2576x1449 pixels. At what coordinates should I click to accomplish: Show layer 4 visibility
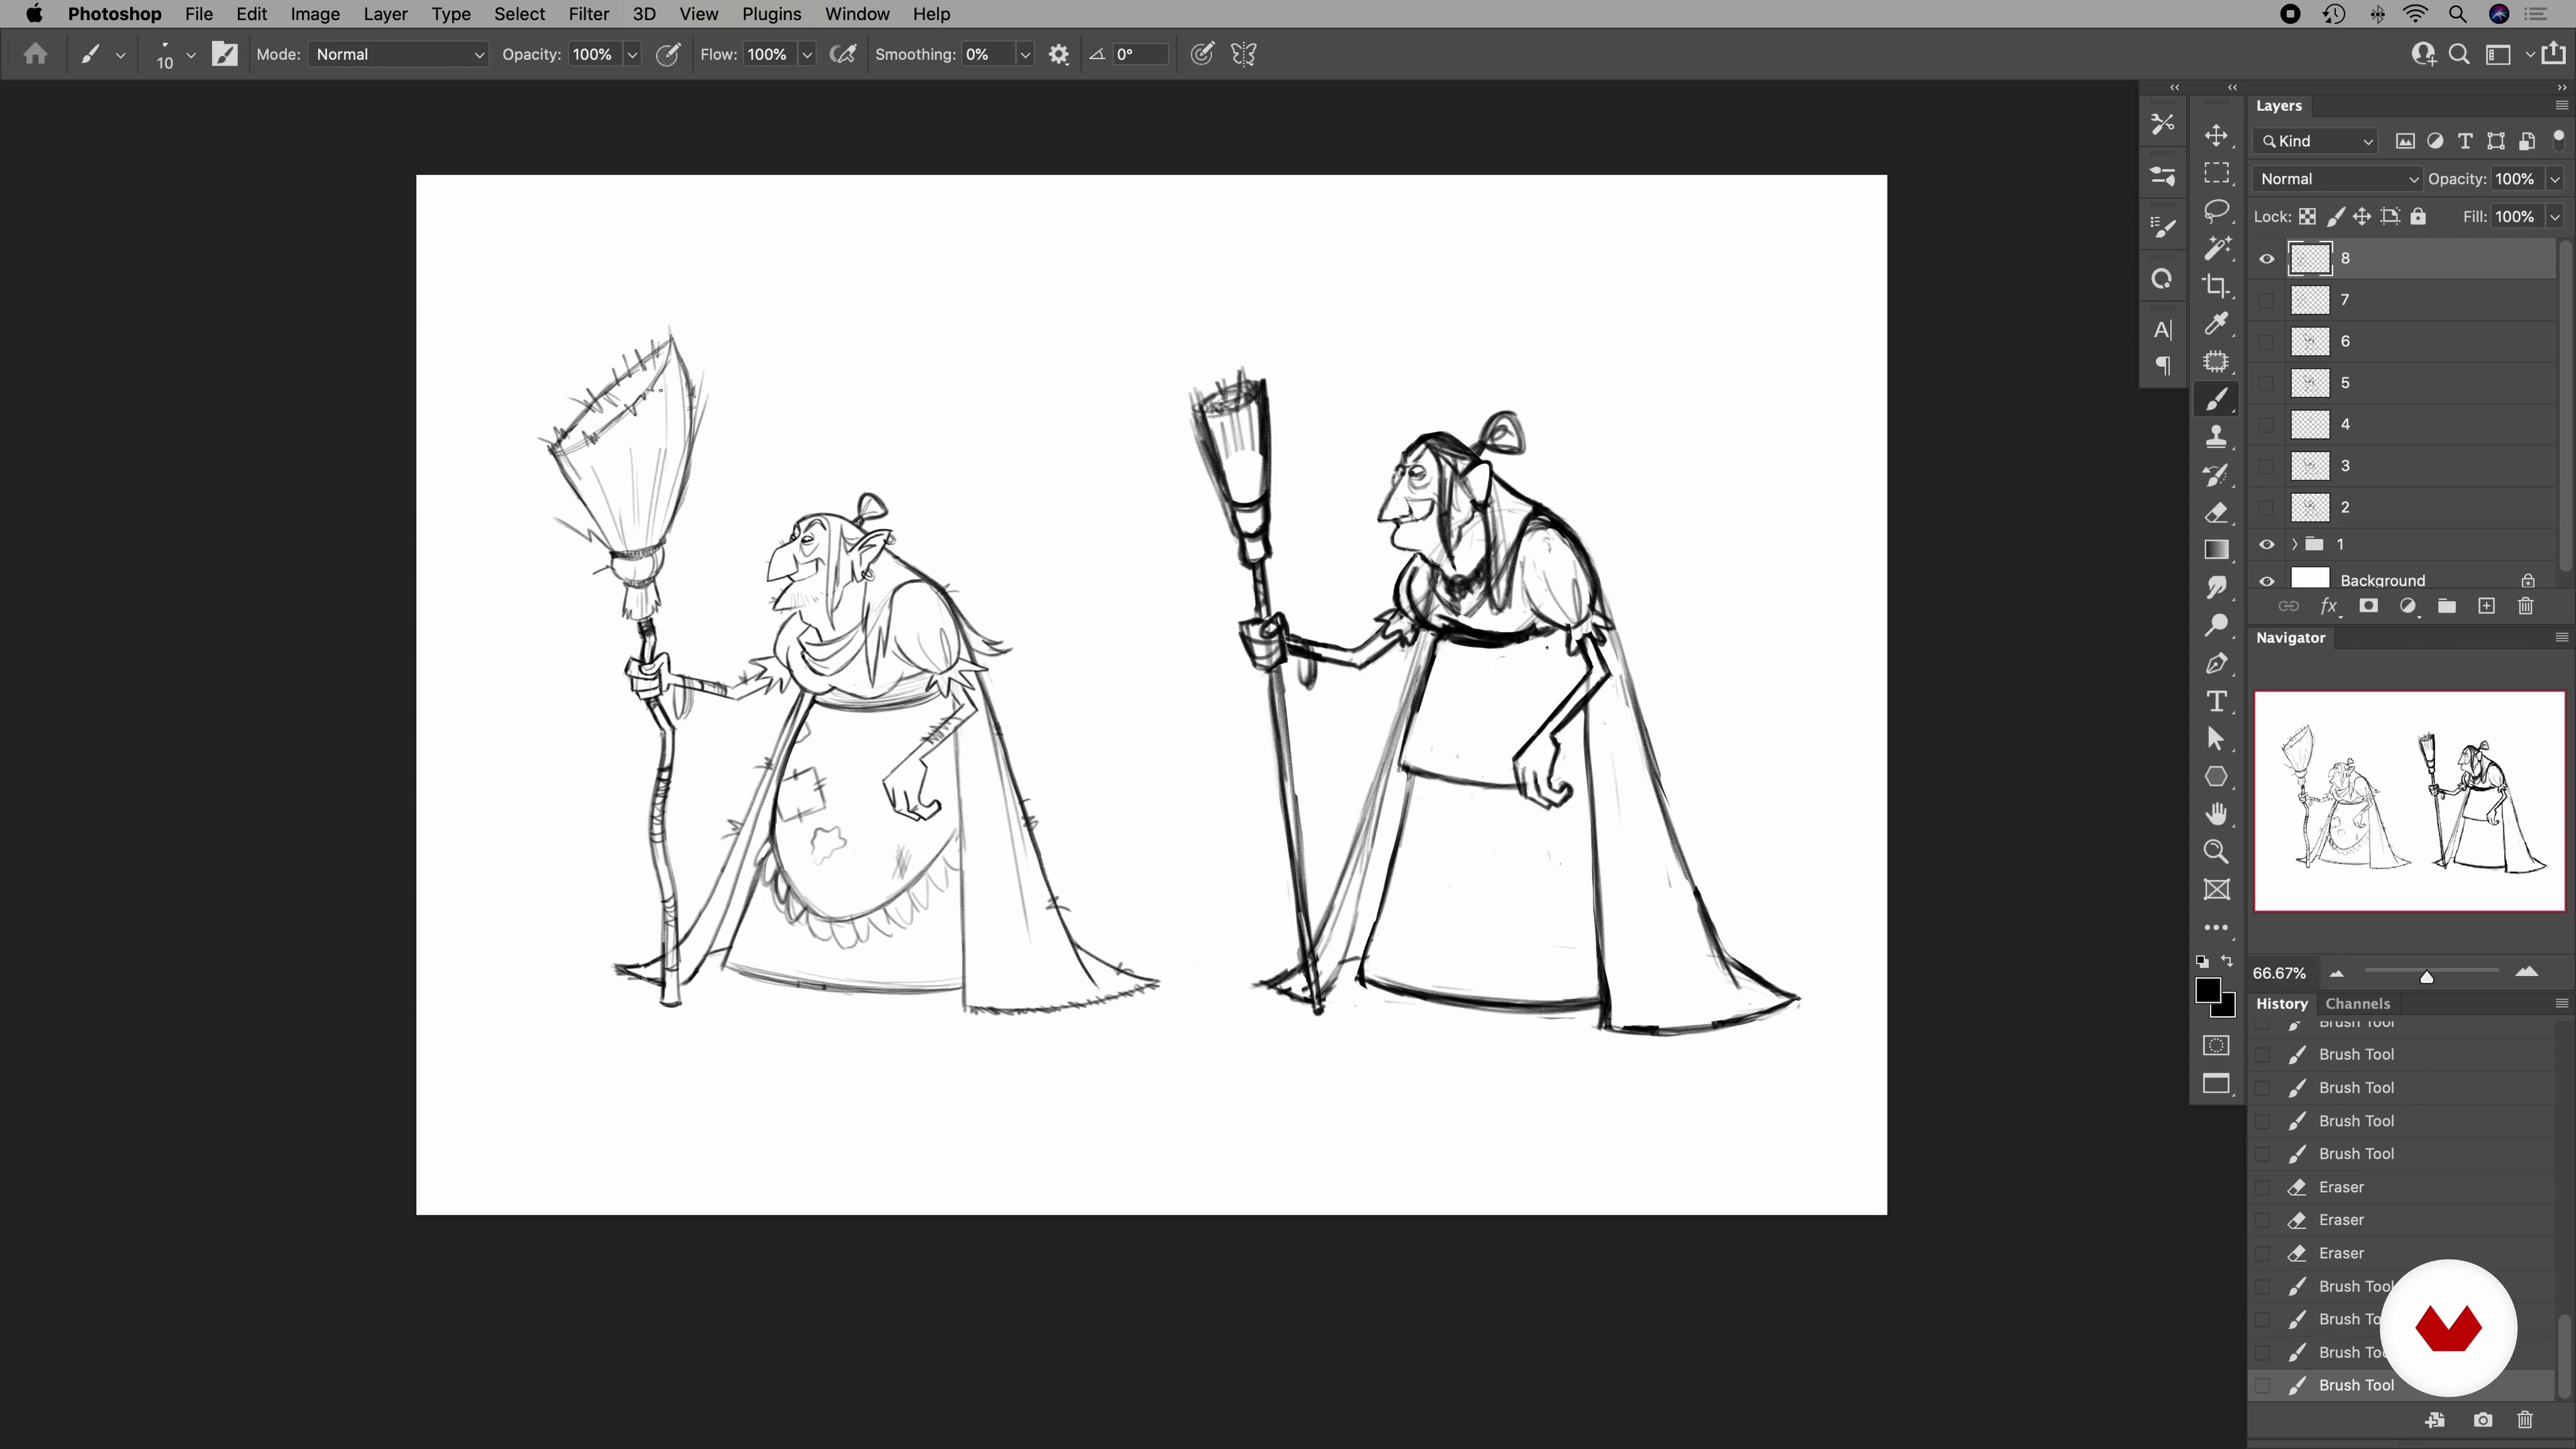pyautogui.click(x=2266, y=425)
